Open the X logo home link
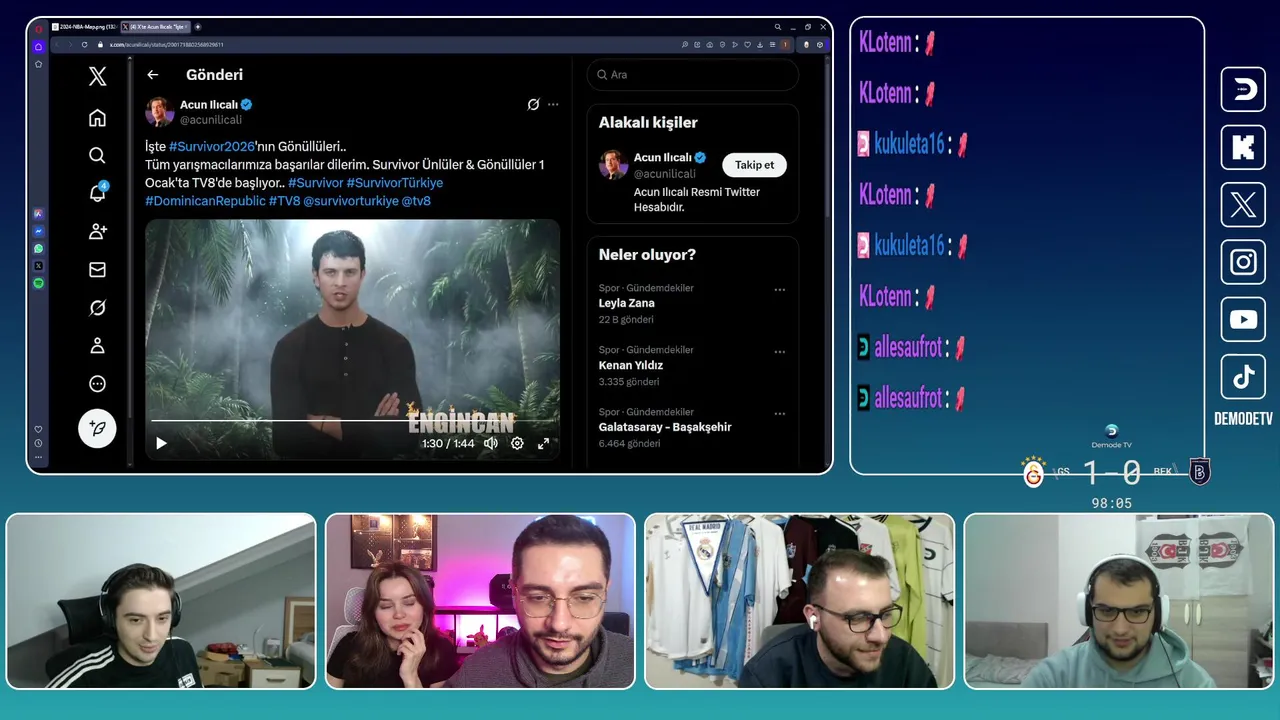Viewport: 1280px width, 720px height. coord(97,76)
